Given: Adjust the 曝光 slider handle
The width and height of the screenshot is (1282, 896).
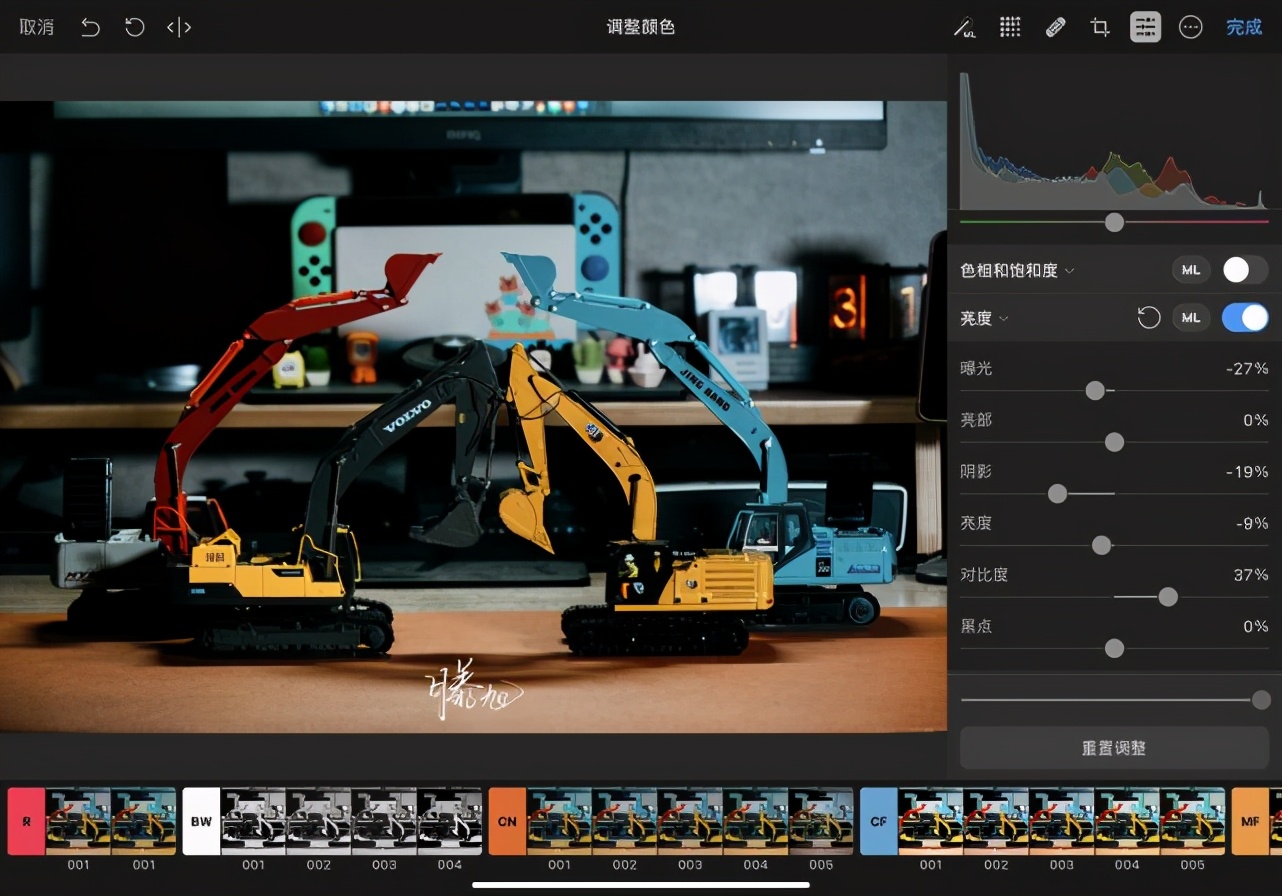Looking at the screenshot, I should [x=1095, y=390].
